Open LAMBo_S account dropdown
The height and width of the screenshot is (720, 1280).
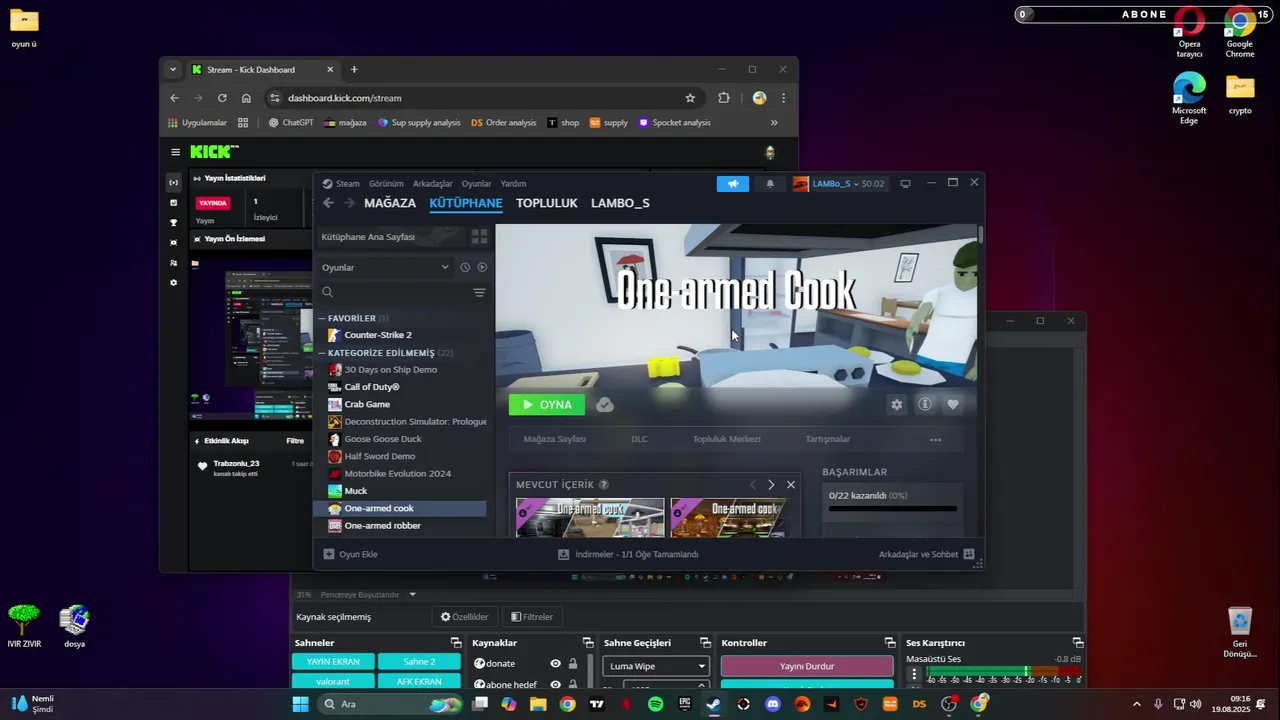pyautogui.click(x=838, y=184)
